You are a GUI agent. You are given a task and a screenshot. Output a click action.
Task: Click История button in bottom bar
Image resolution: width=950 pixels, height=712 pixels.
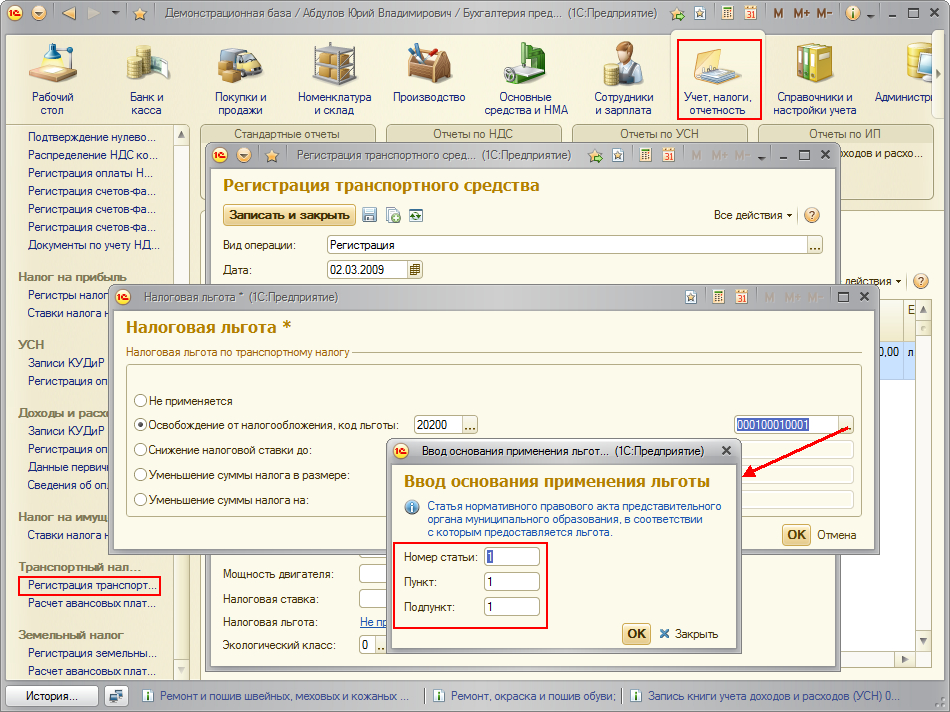[52, 696]
